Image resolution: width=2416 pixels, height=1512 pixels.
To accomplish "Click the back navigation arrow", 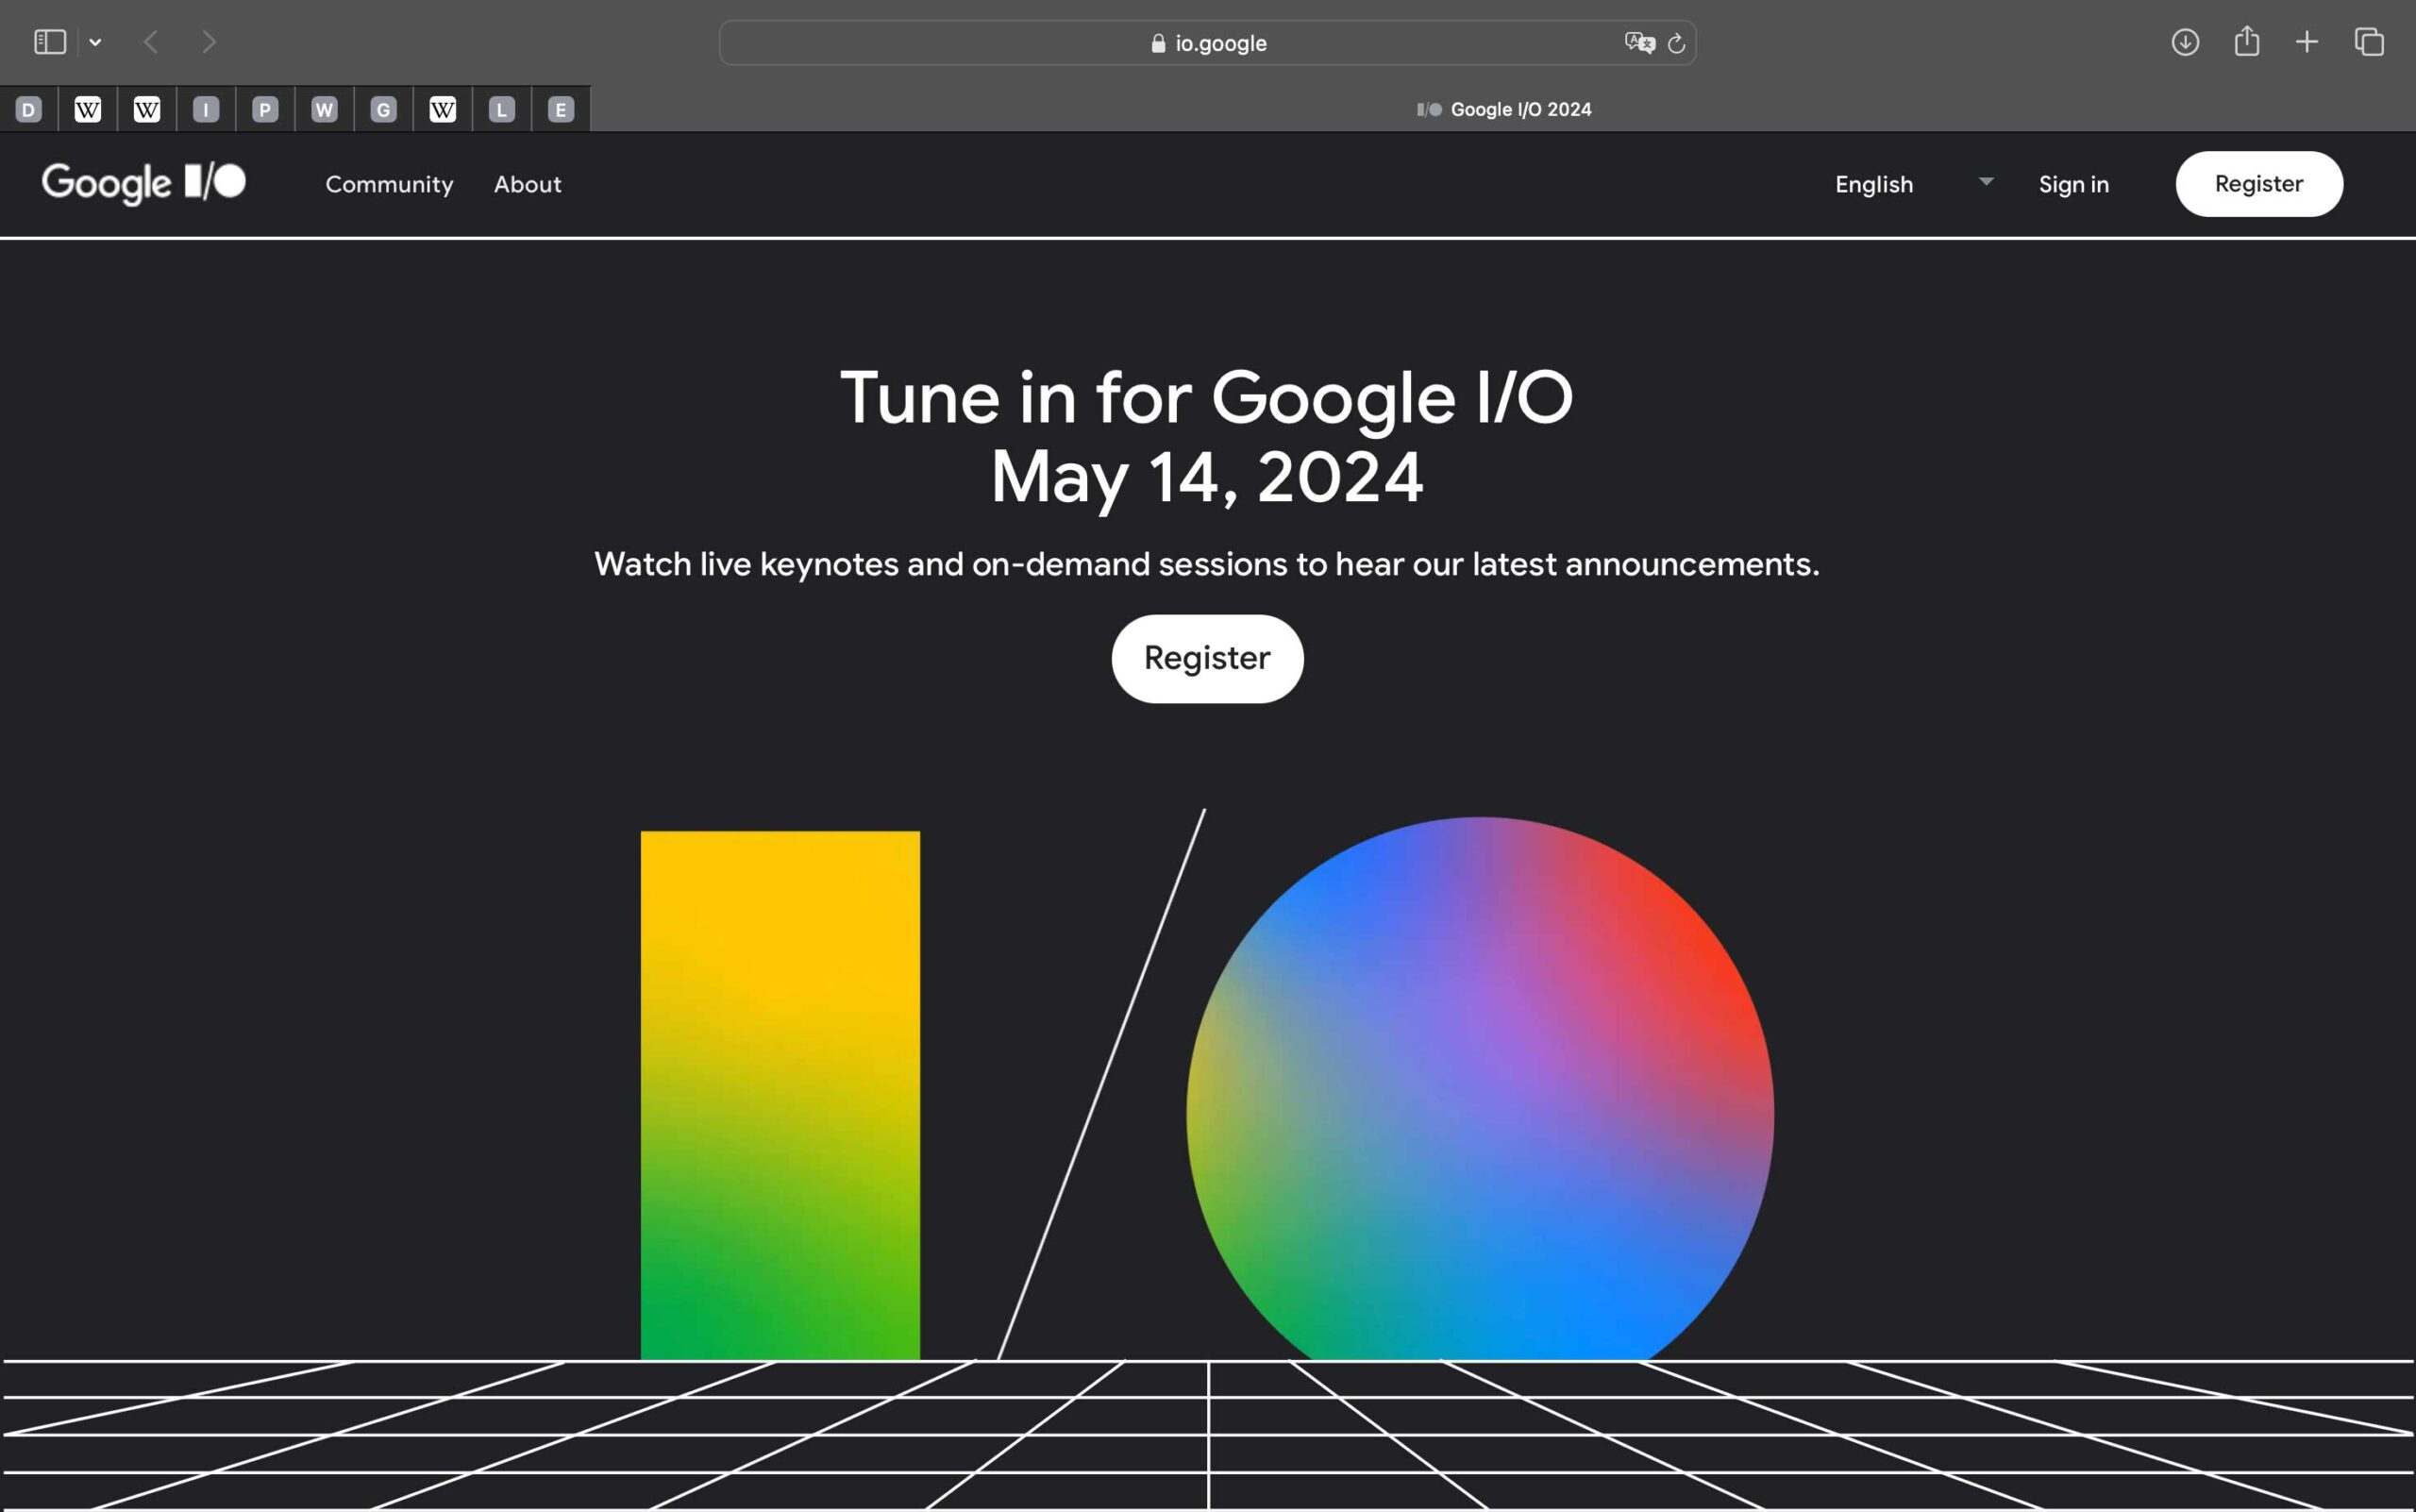I will point(151,42).
